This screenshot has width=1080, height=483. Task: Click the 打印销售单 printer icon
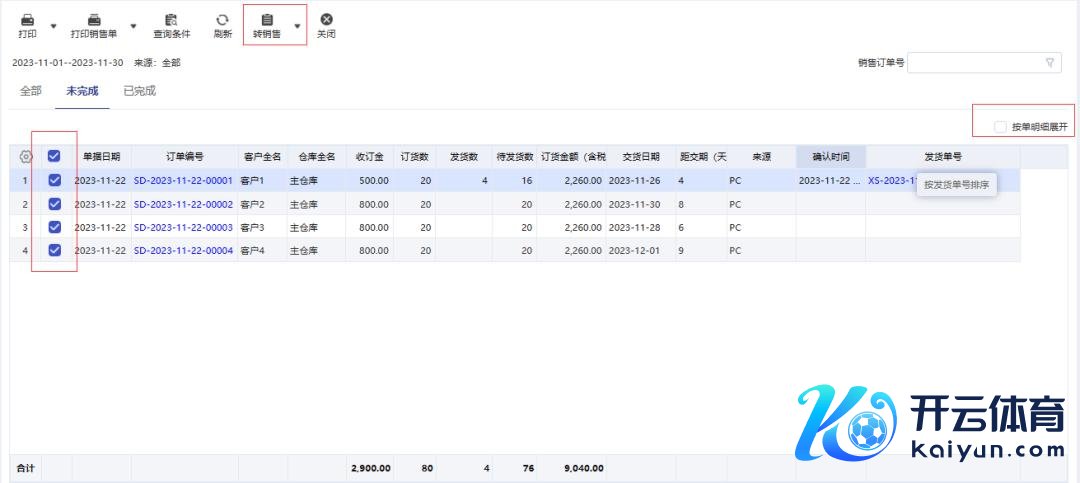point(94,19)
